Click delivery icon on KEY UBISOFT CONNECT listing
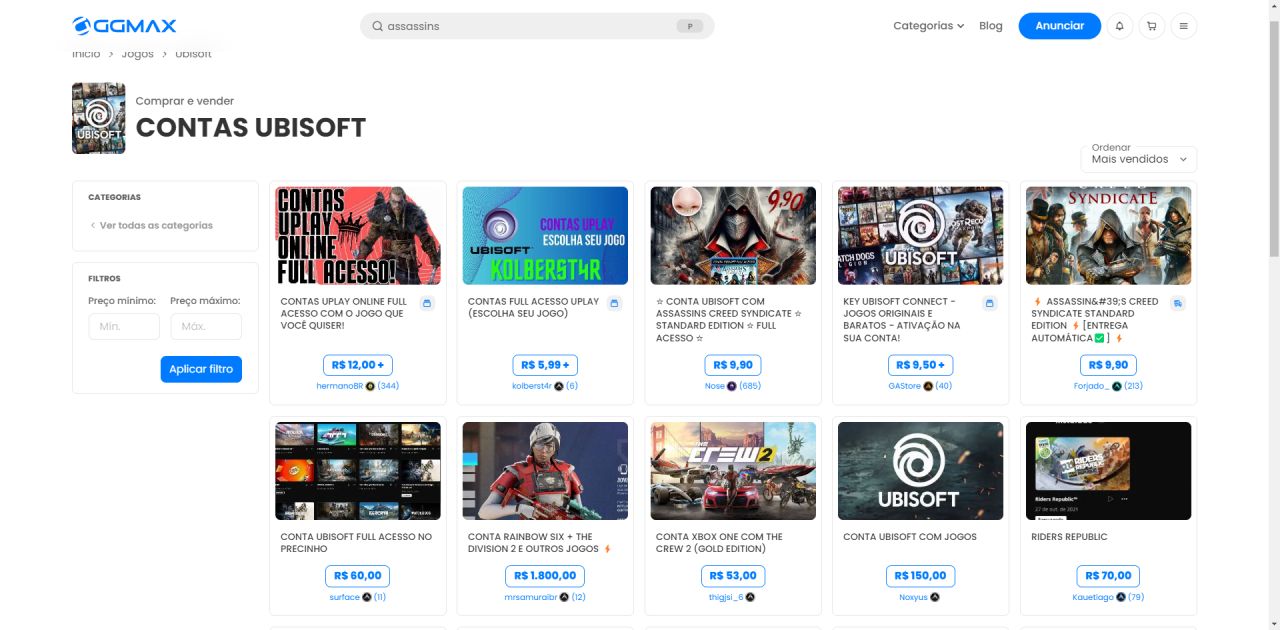Image resolution: width=1280 pixels, height=630 pixels. 990,303
